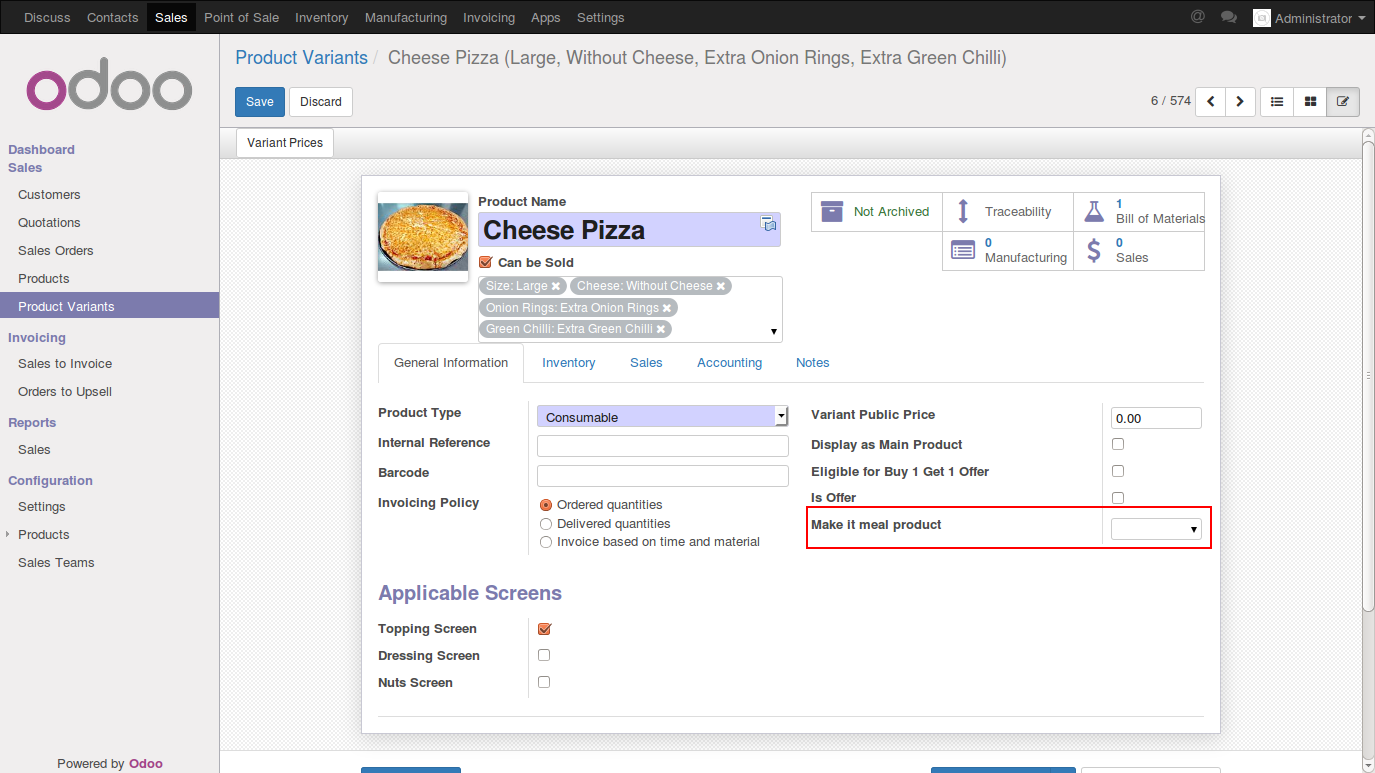Go to Product Variants breadcrumb
Screen dimensions: 1375x773
[302, 58]
